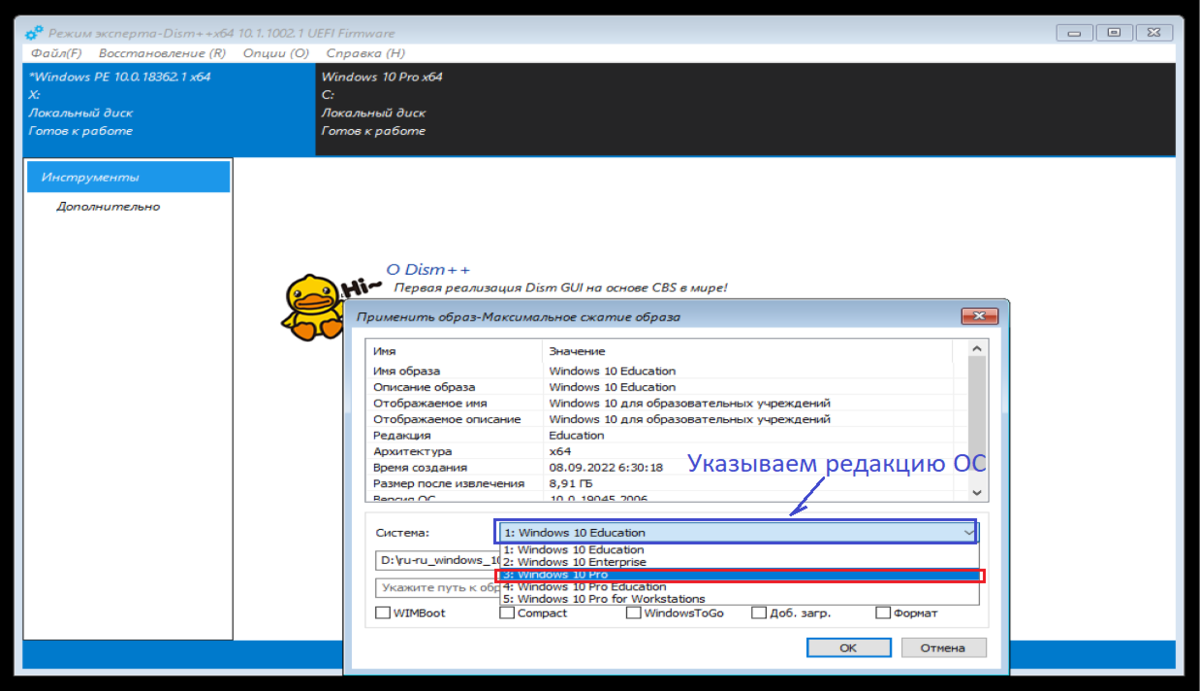Screen dimensions: 1200x691
Task: Choose 1: Windows 10 Education in list
Action: 739,549
